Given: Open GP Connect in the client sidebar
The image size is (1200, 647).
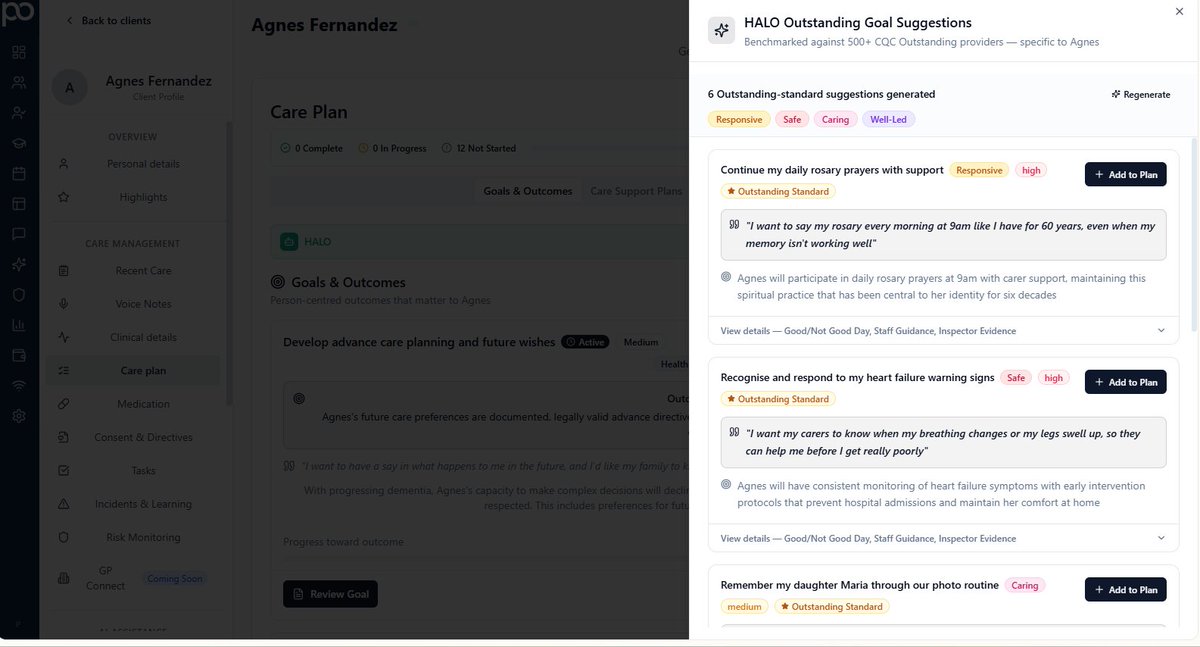Looking at the screenshot, I should pyautogui.click(x=105, y=578).
